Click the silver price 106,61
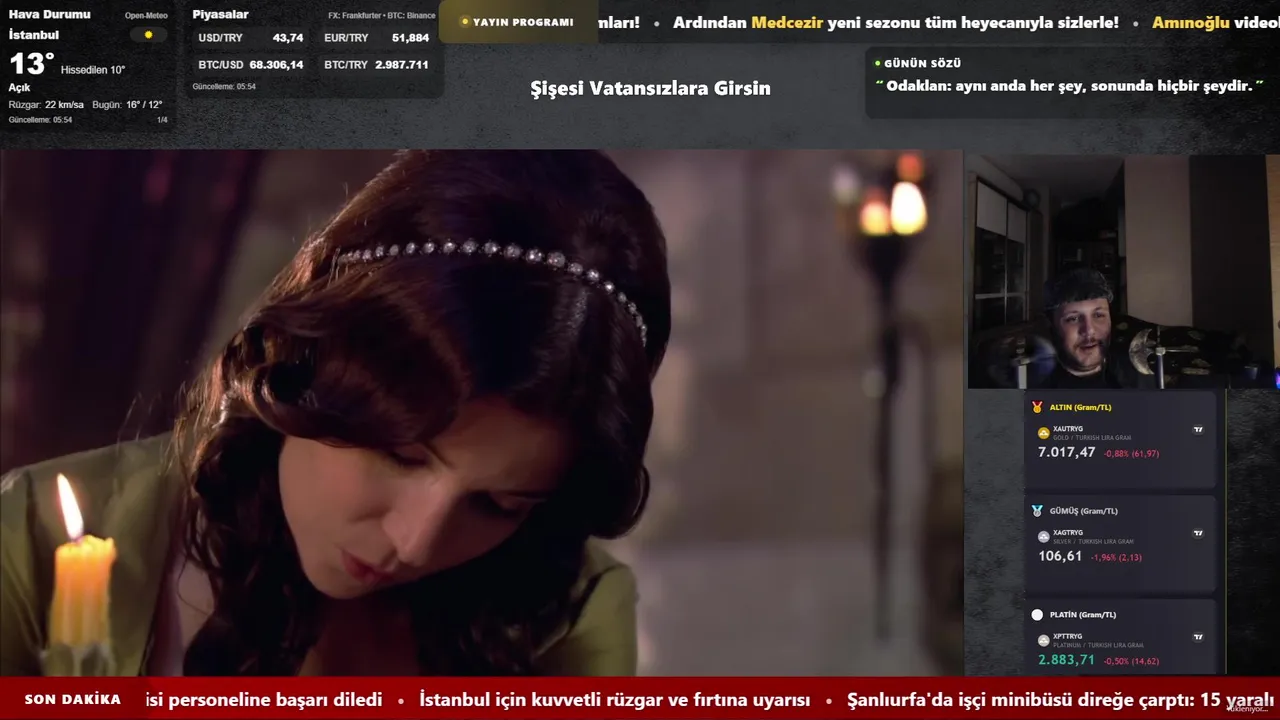 pos(1060,556)
